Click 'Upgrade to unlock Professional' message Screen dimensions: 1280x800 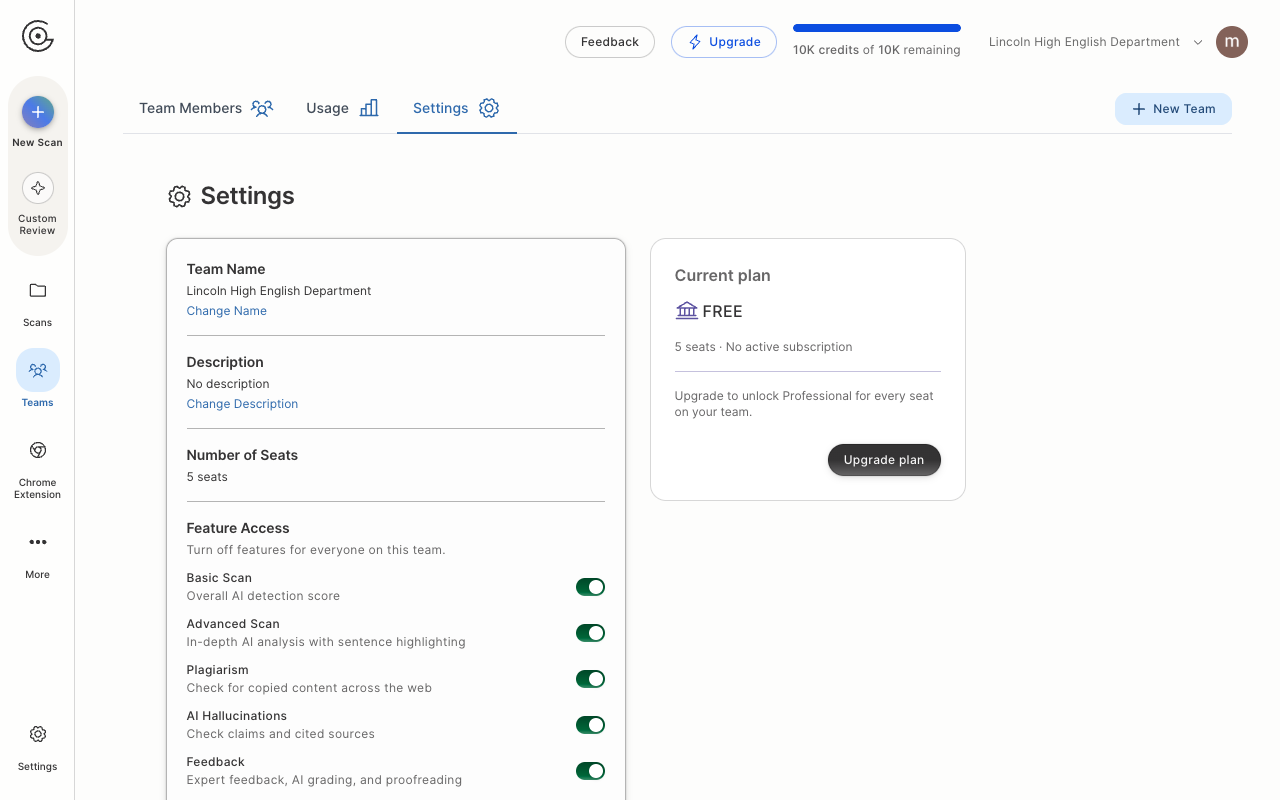pos(804,404)
